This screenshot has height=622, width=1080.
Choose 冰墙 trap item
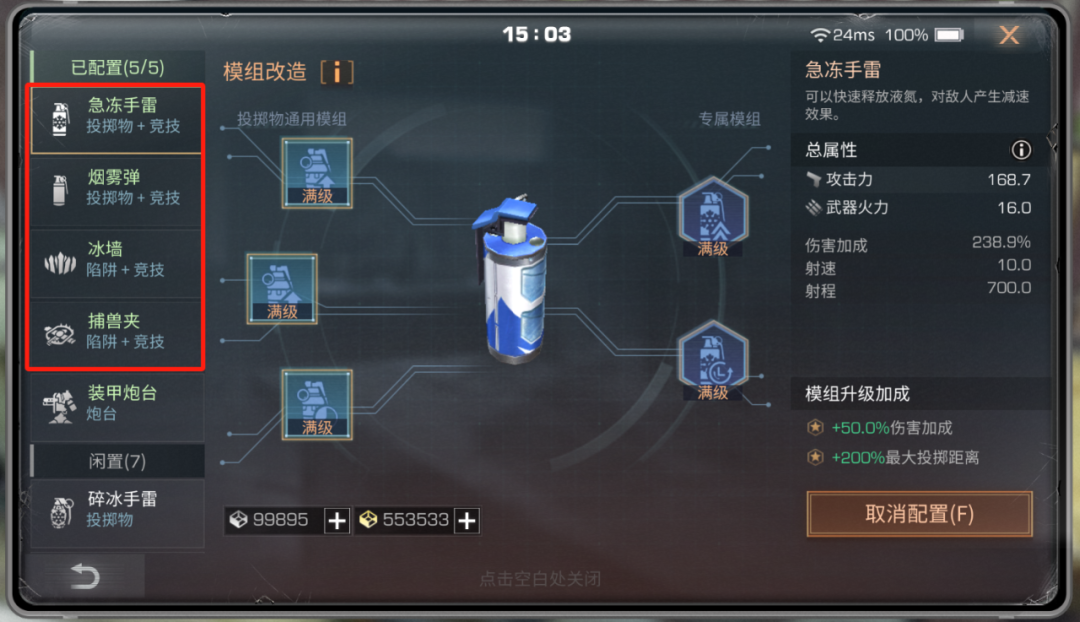pyautogui.click(x=116, y=262)
